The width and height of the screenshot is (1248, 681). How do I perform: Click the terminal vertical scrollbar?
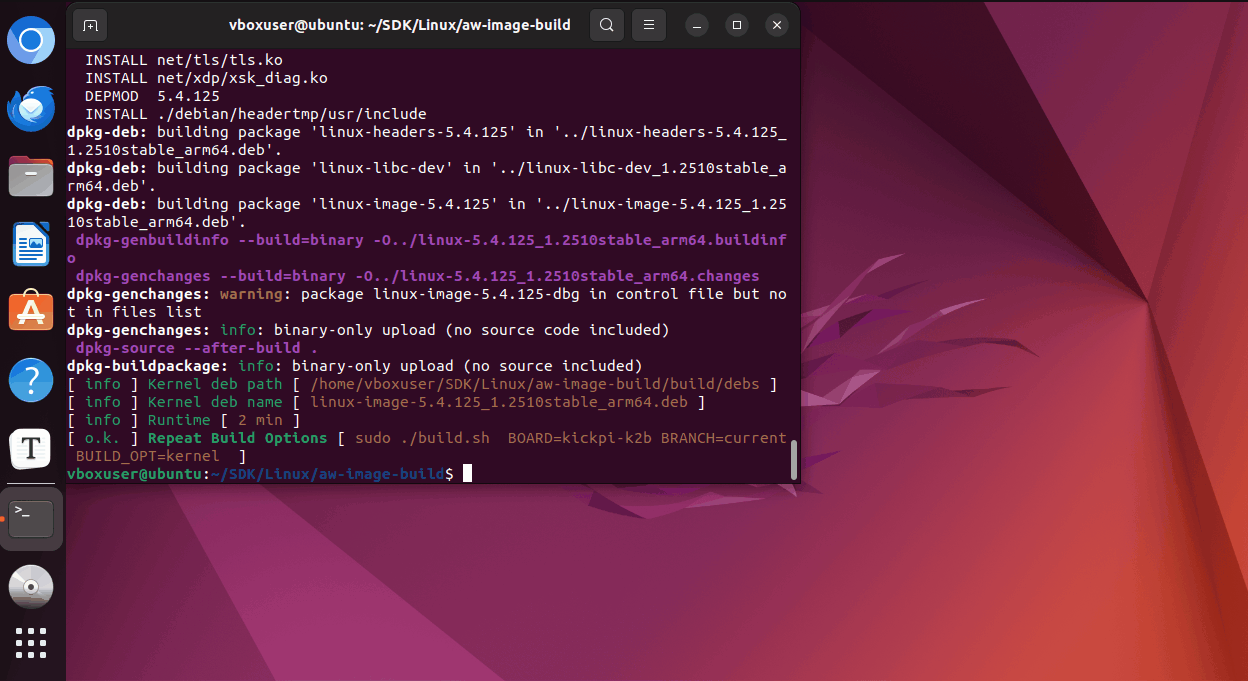click(x=794, y=459)
